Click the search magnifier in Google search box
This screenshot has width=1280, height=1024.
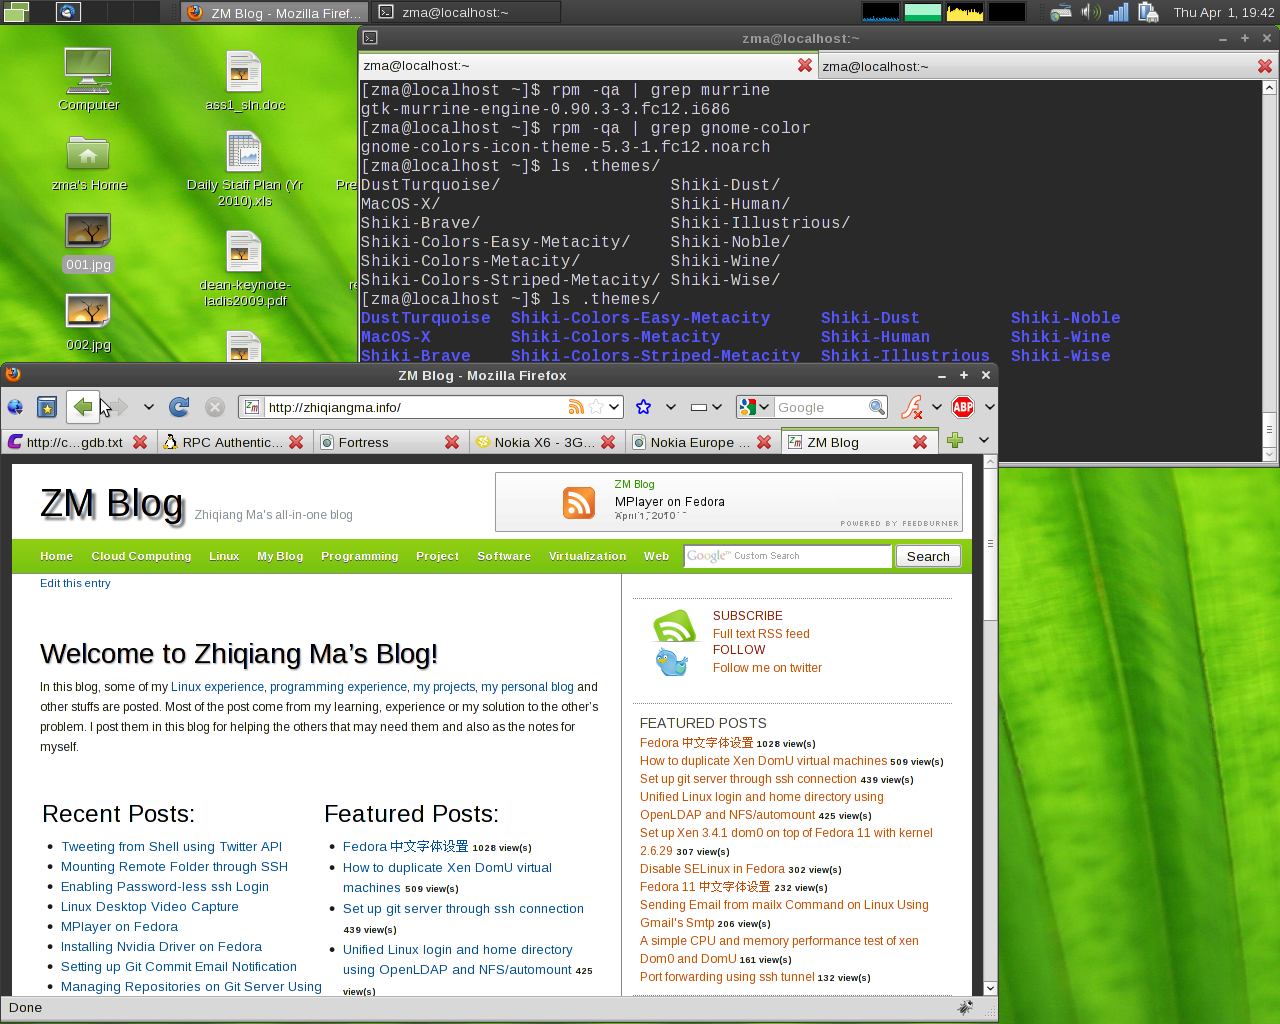click(x=877, y=407)
